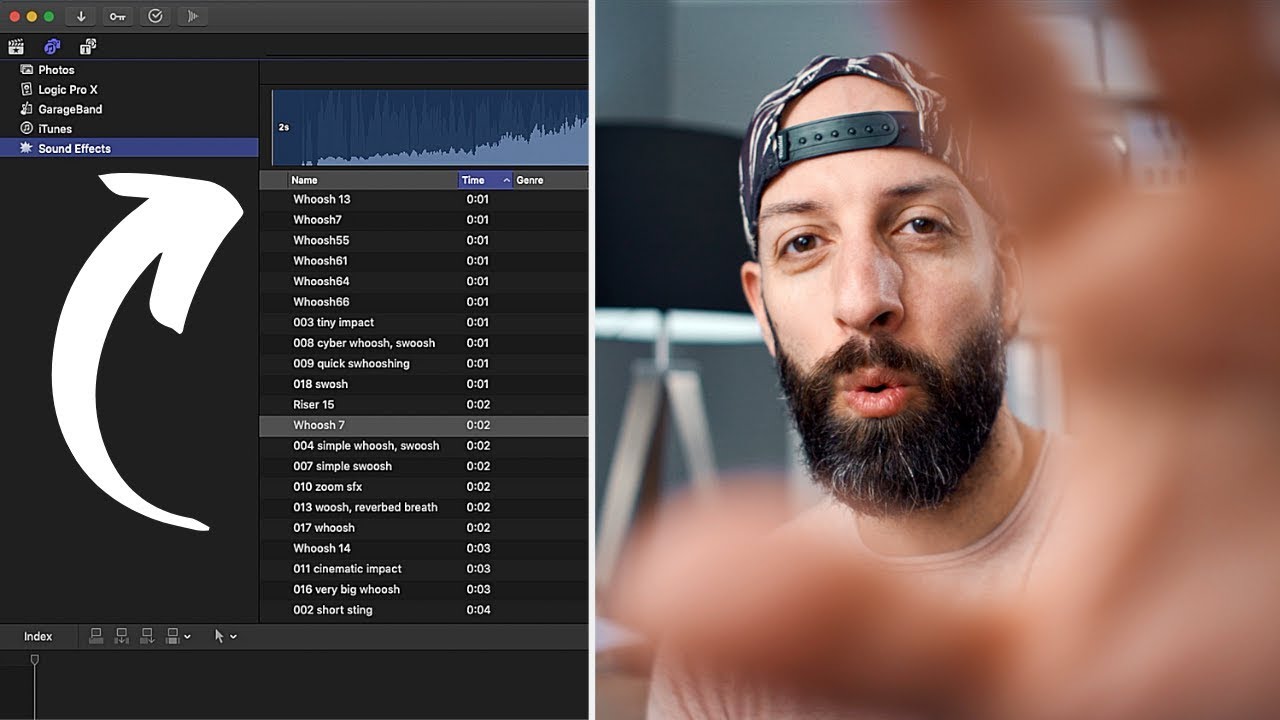Select the 002 short sting row
Viewport: 1280px width, 720px height.
424,610
